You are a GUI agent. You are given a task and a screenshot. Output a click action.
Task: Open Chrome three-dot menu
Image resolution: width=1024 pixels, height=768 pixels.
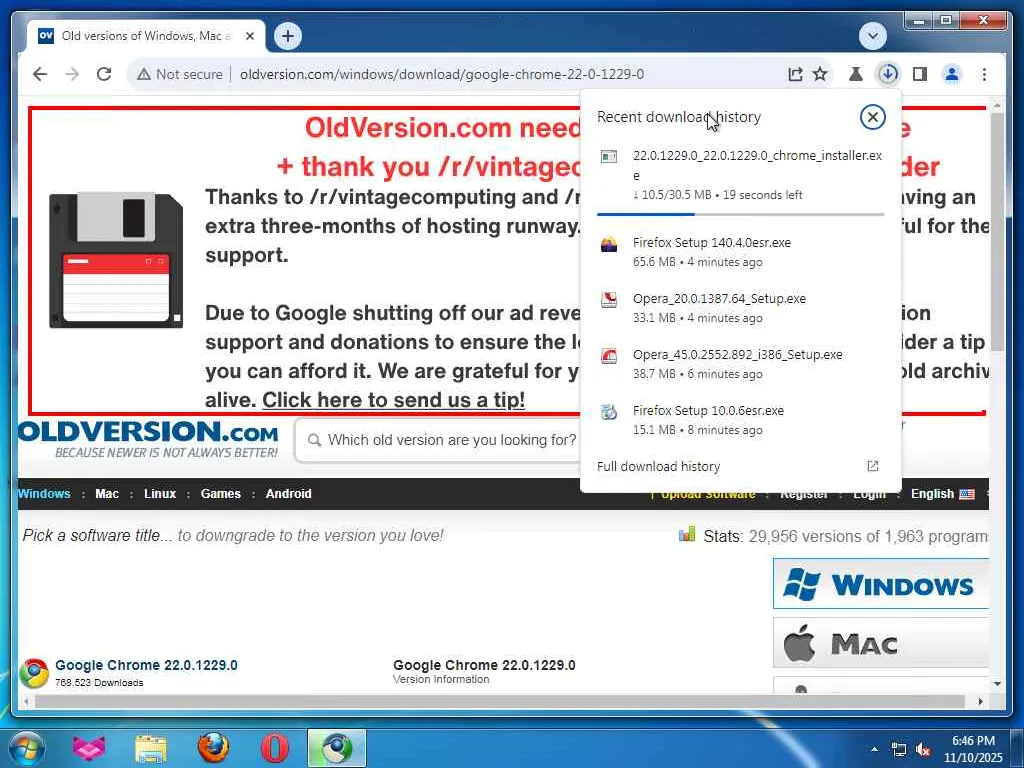pos(984,74)
